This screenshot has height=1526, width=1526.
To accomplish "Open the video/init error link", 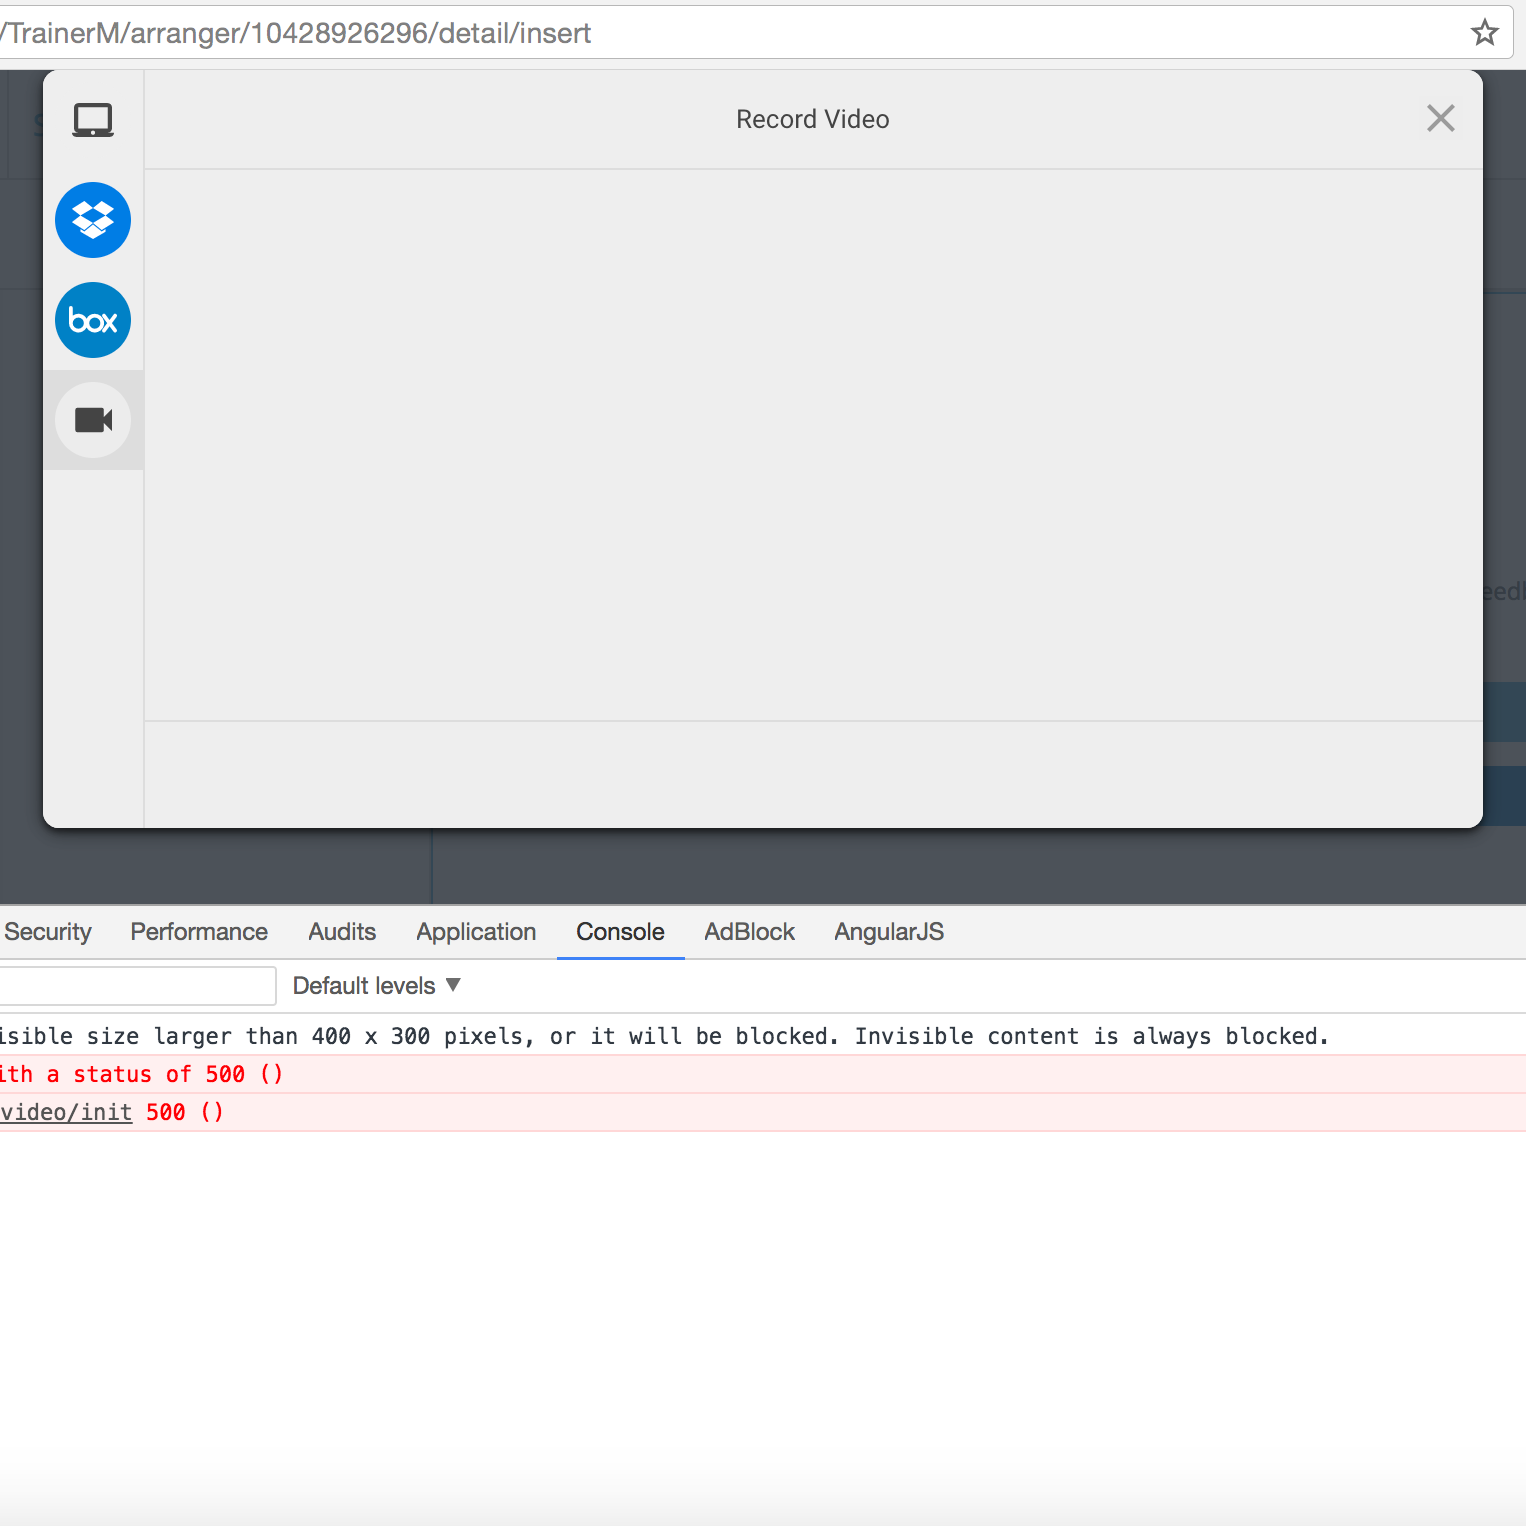I will click(66, 1112).
